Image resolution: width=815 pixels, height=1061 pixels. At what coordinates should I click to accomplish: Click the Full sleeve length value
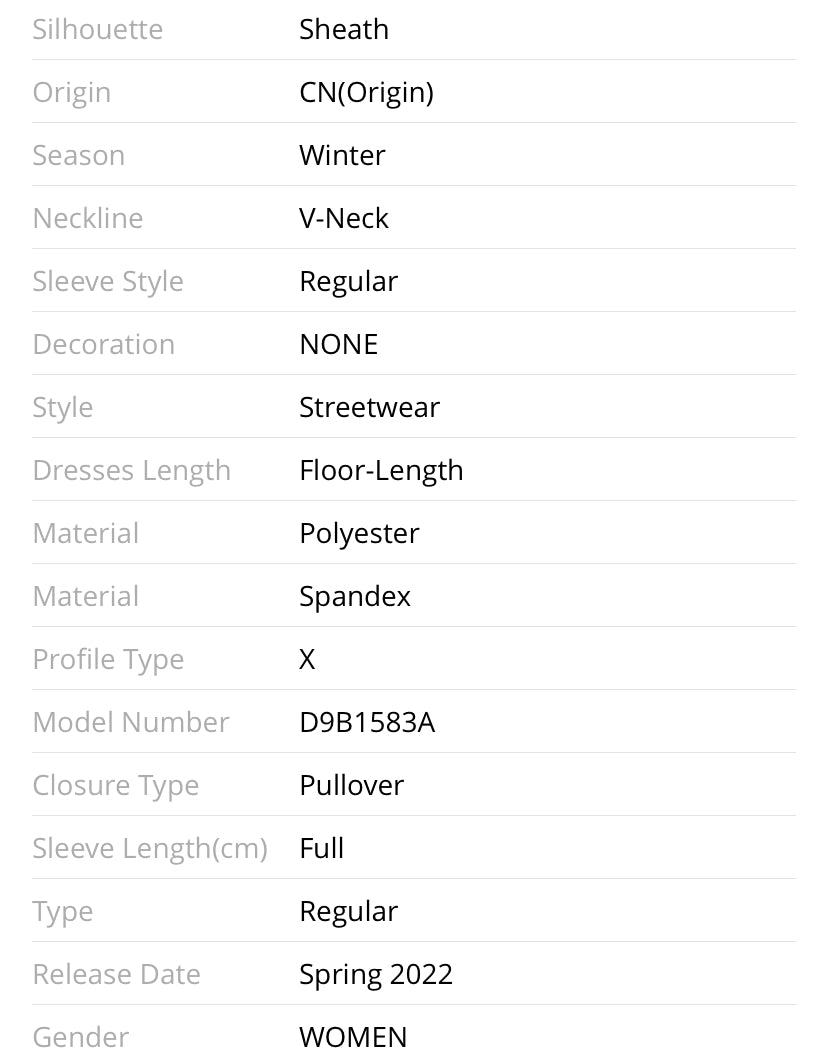click(x=321, y=848)
